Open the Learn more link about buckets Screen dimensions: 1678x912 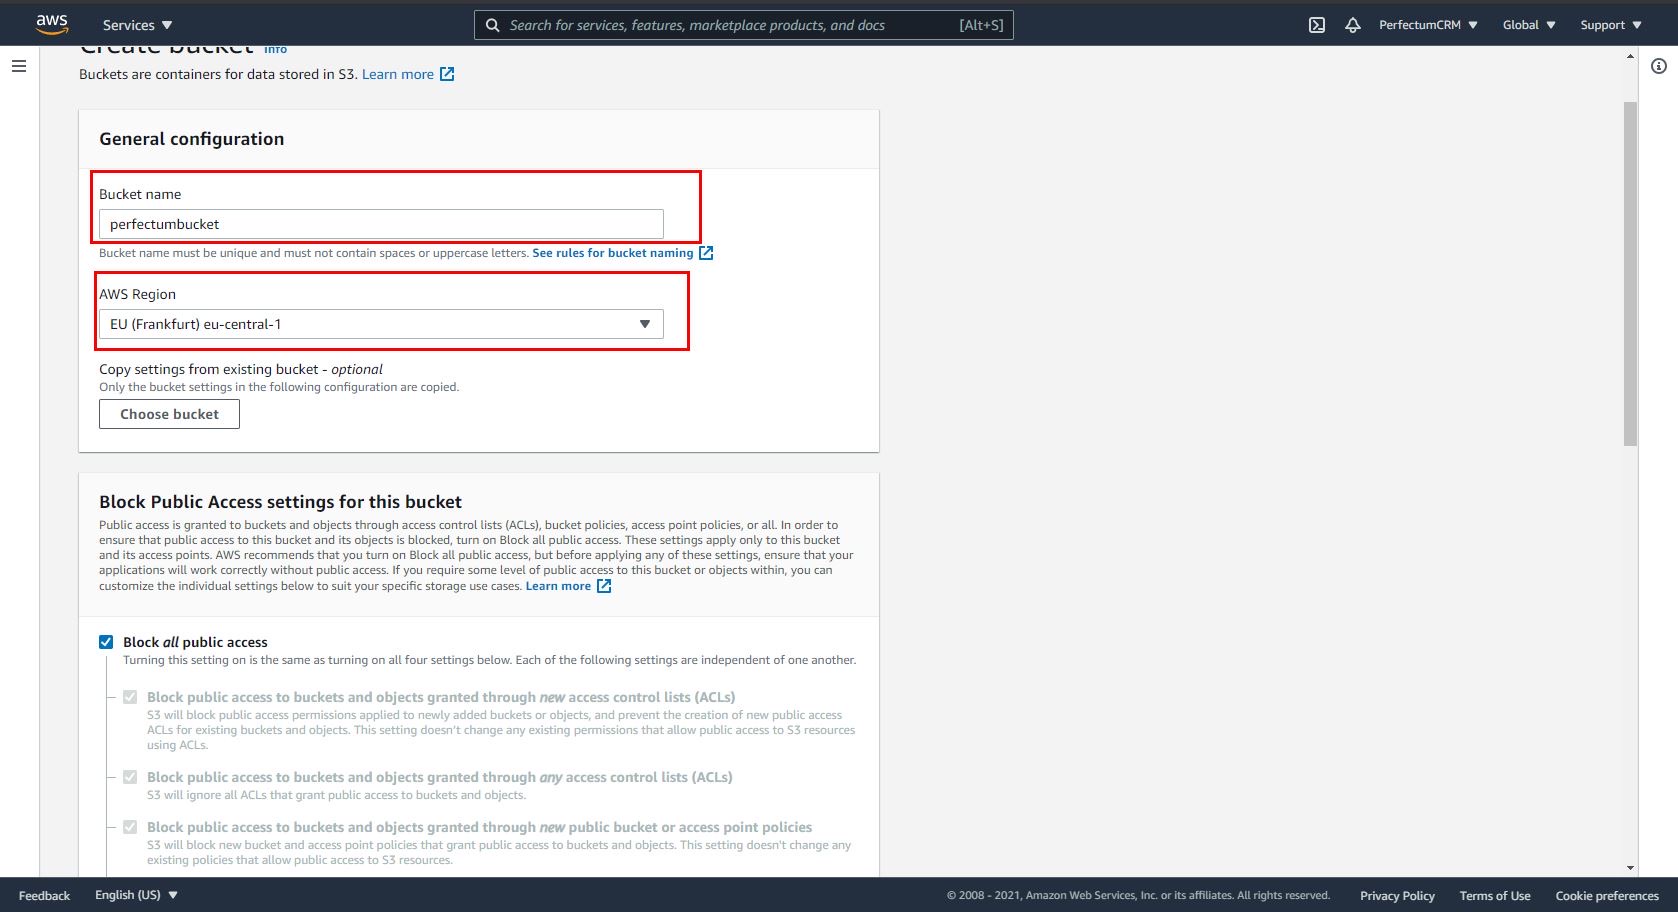tap(398, 74)
